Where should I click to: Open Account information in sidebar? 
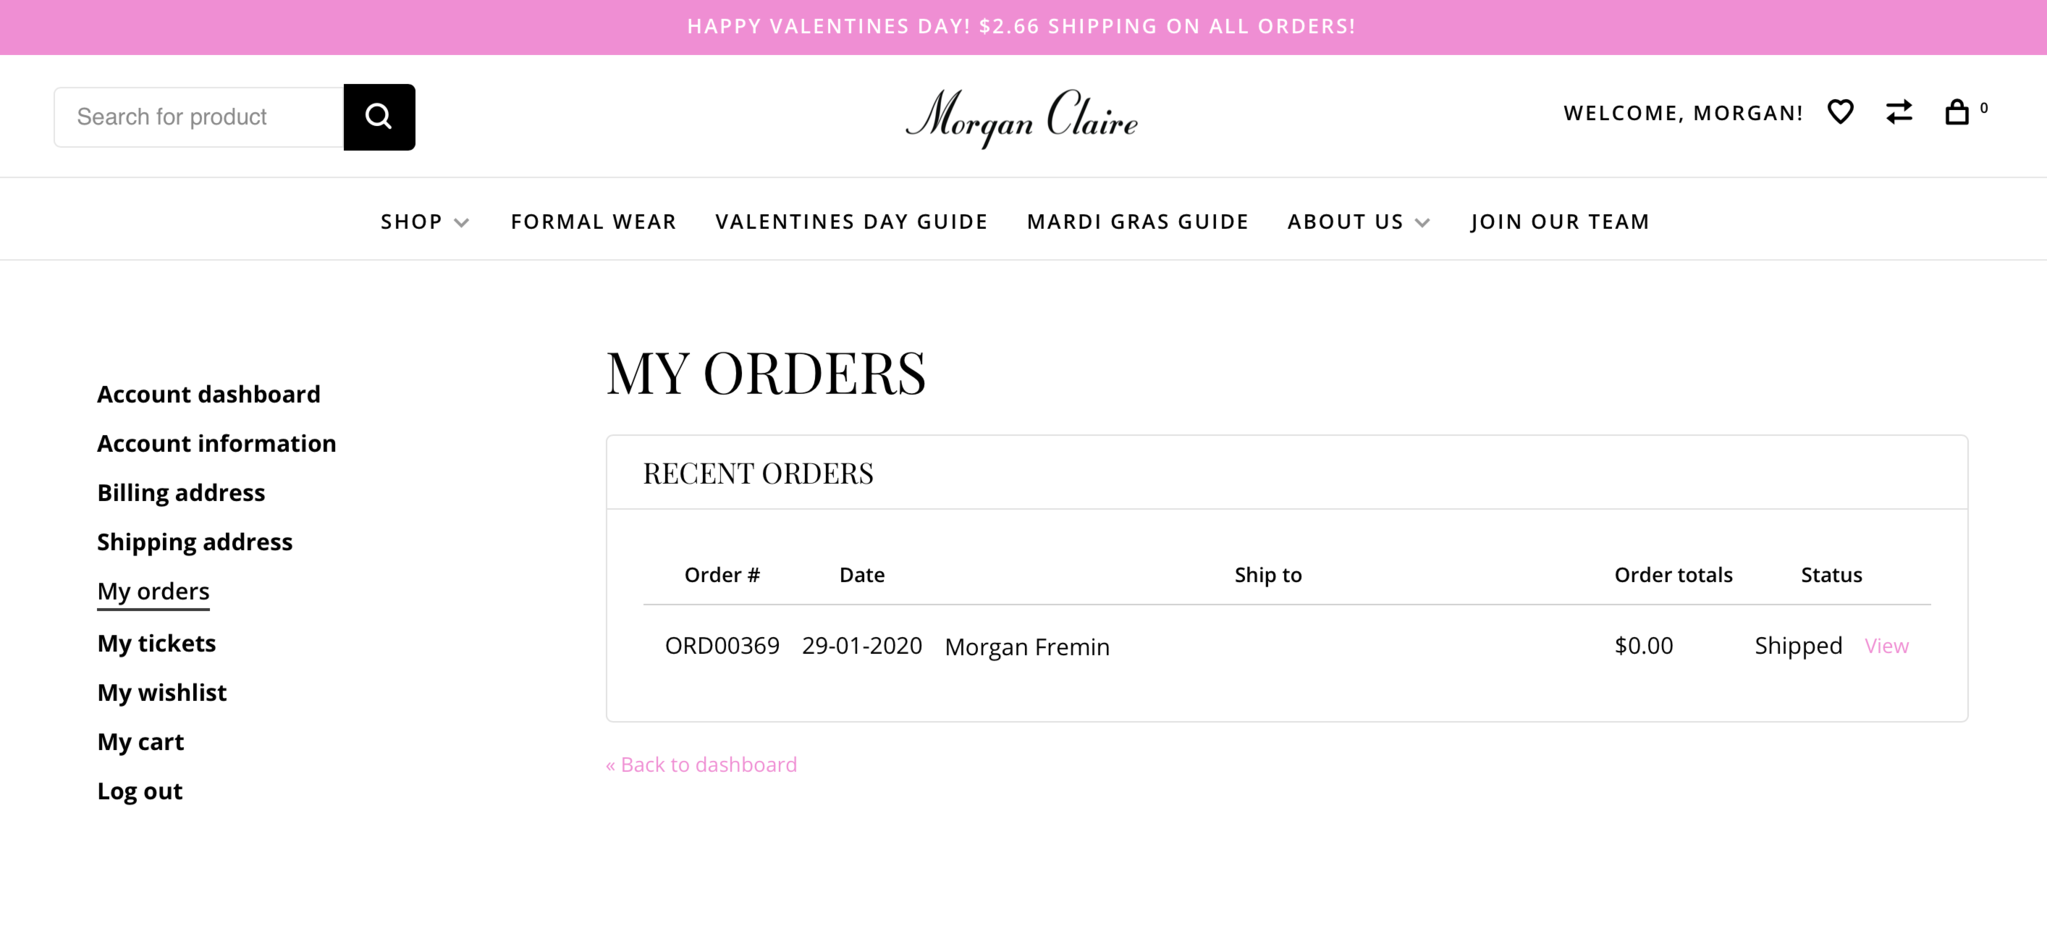click(x=217, y=443)
